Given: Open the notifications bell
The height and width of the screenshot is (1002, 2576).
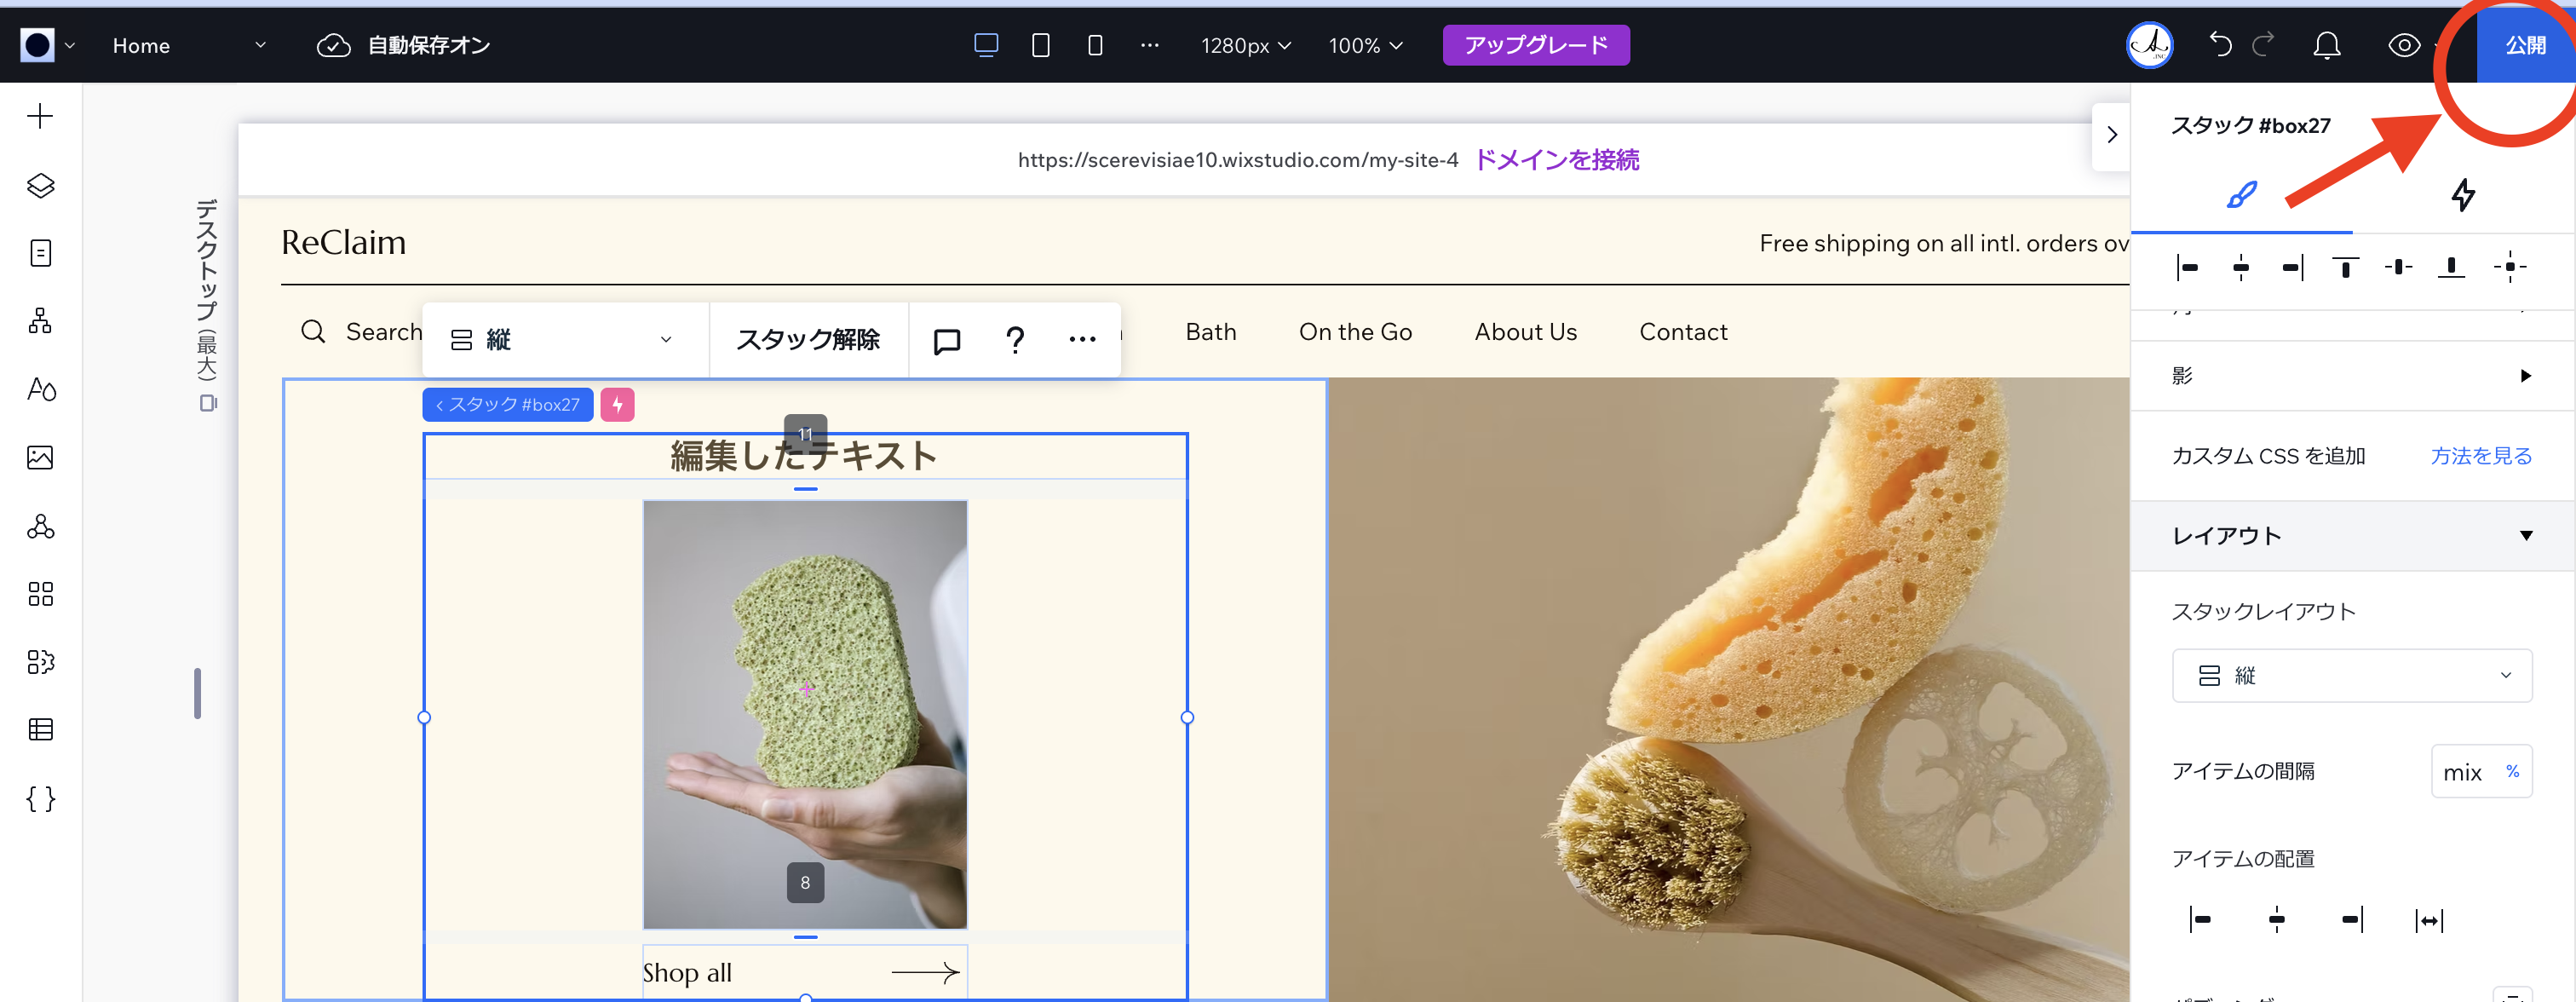Looking at the screenshot, I should click(x=2327, y=45).
